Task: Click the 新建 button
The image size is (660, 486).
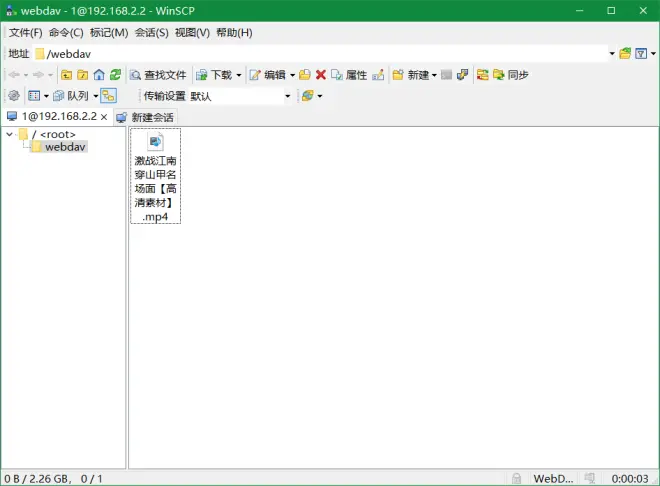Action: pyautogui.click(x=410, y=75)
